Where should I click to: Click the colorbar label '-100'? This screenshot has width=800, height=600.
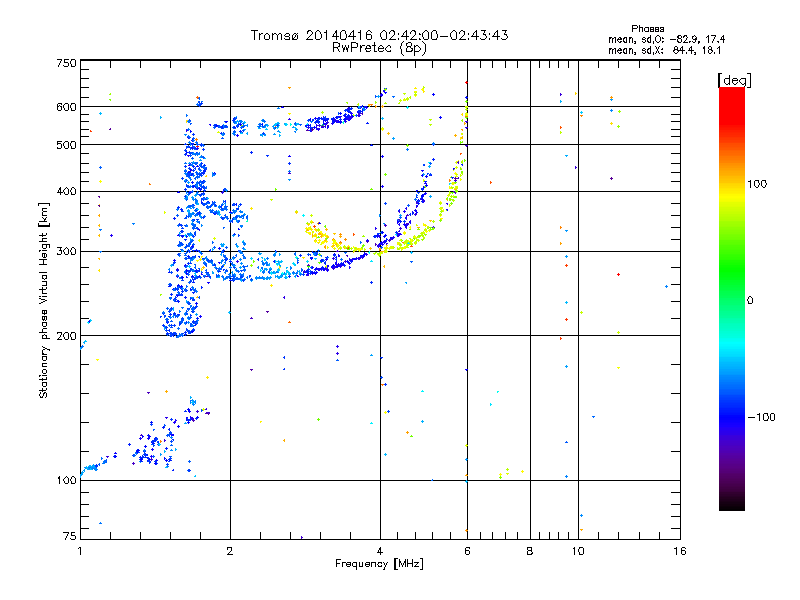[x=761, y=417]
